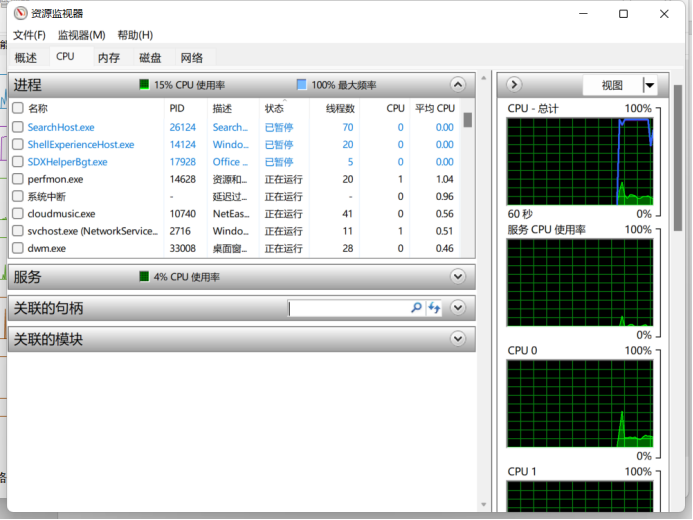Click the main pane scroll up arrow
The height and width of the screenshot is (520, 693).
point(484,78)
